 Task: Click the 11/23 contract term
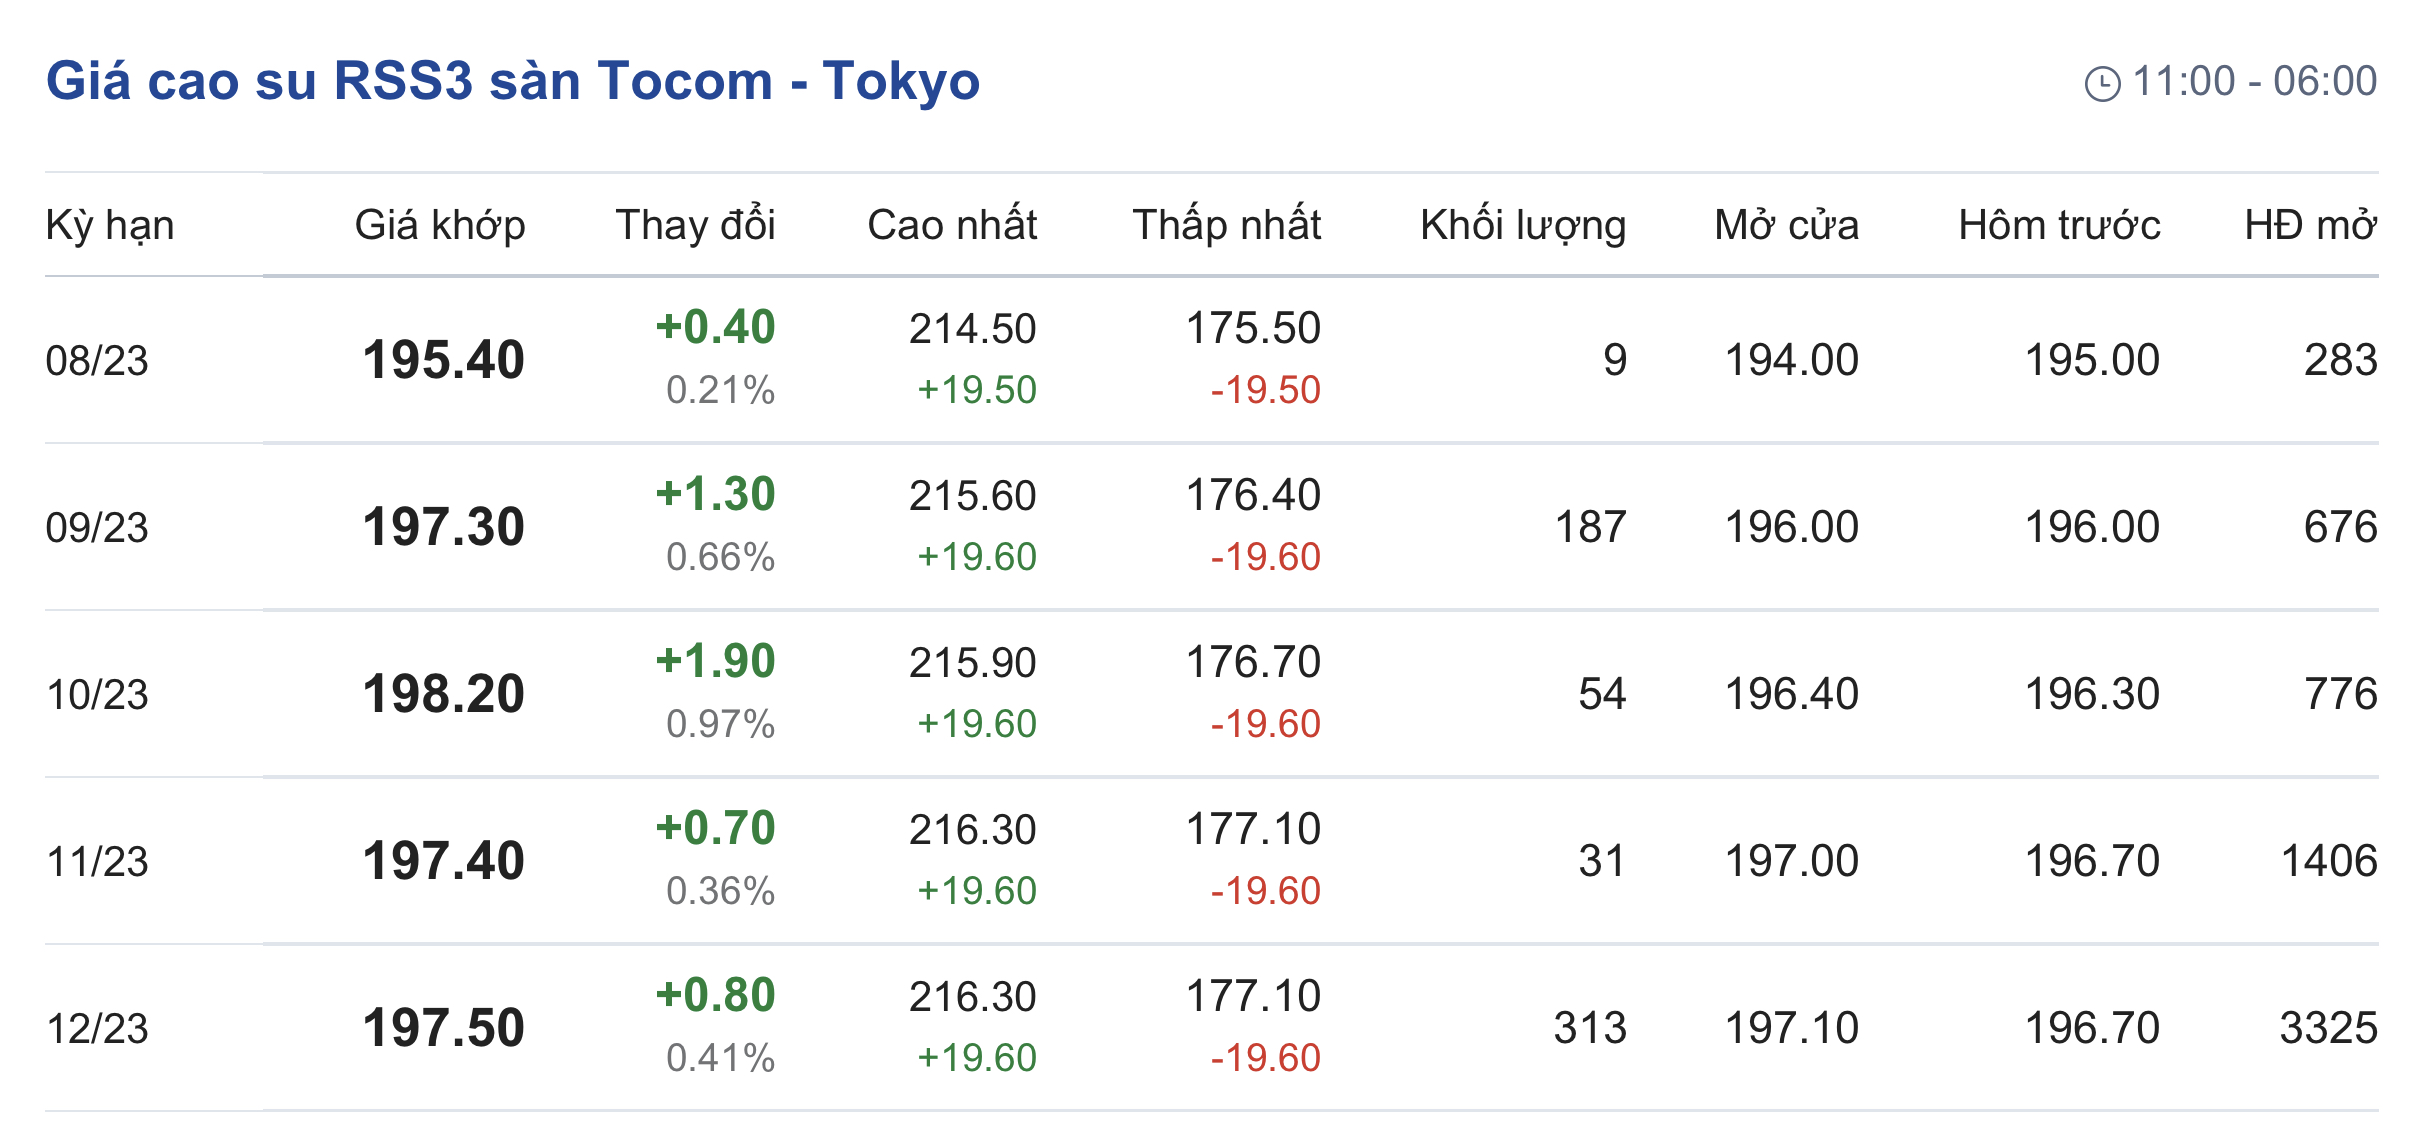[x=97, y=862]
